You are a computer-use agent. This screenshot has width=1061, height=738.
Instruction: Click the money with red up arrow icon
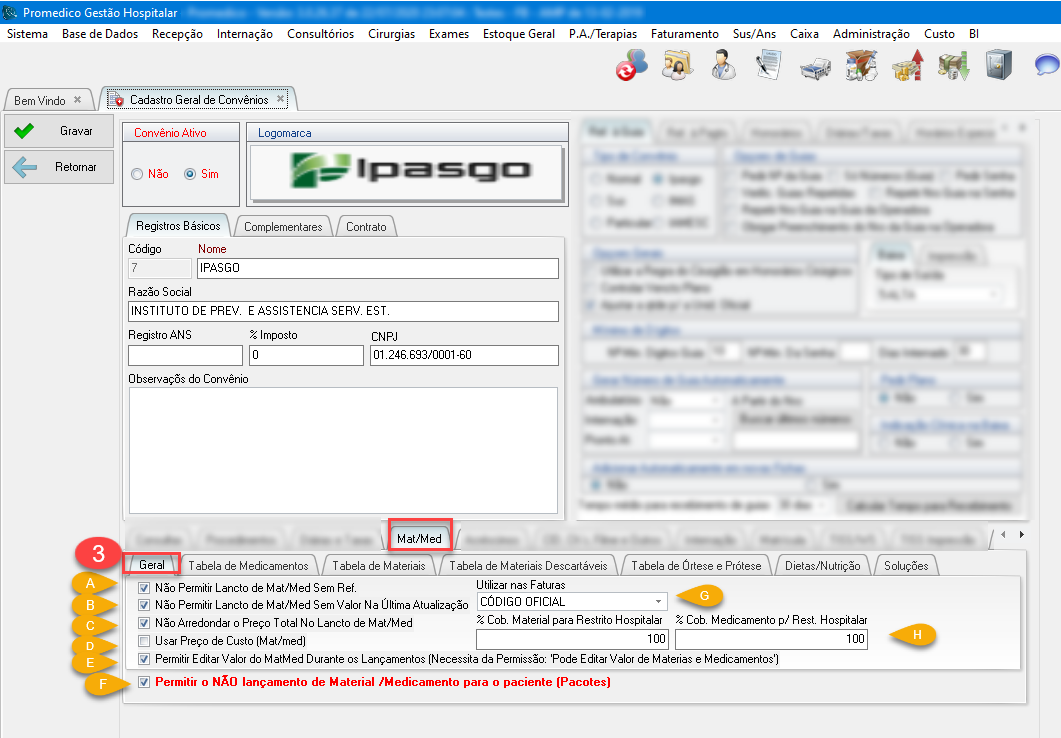906,66
